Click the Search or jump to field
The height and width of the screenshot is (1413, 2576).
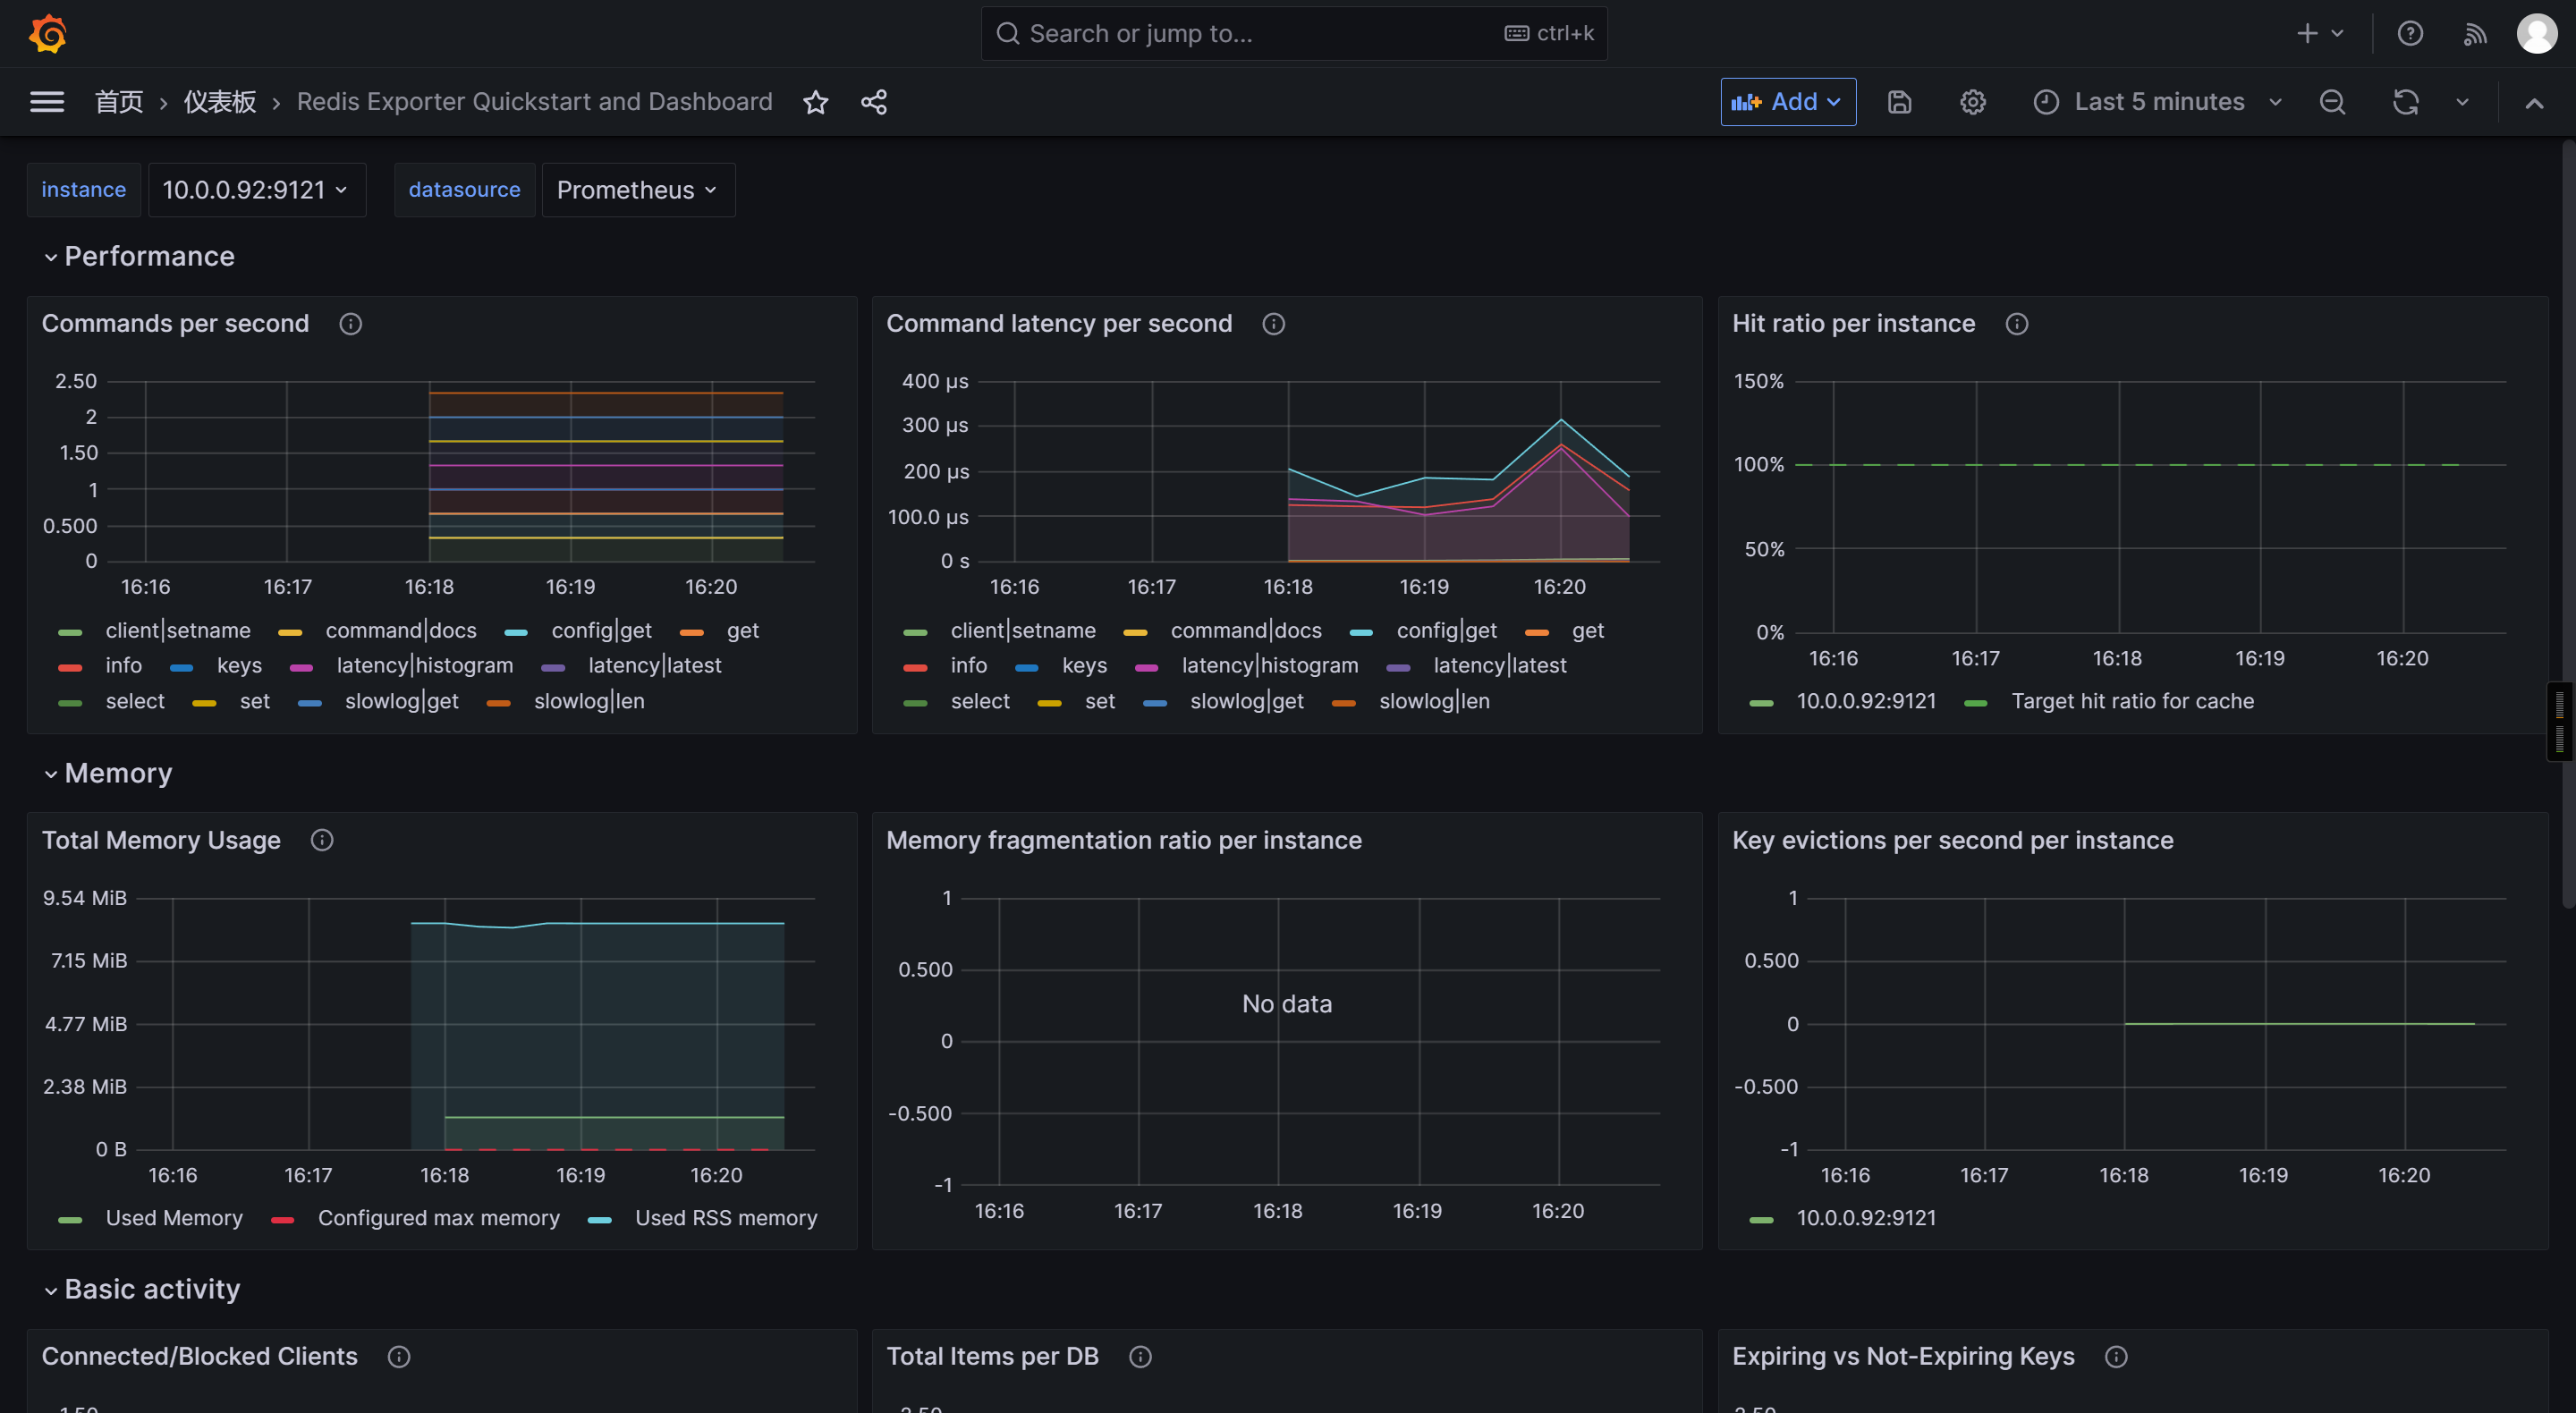(1292, 34)
